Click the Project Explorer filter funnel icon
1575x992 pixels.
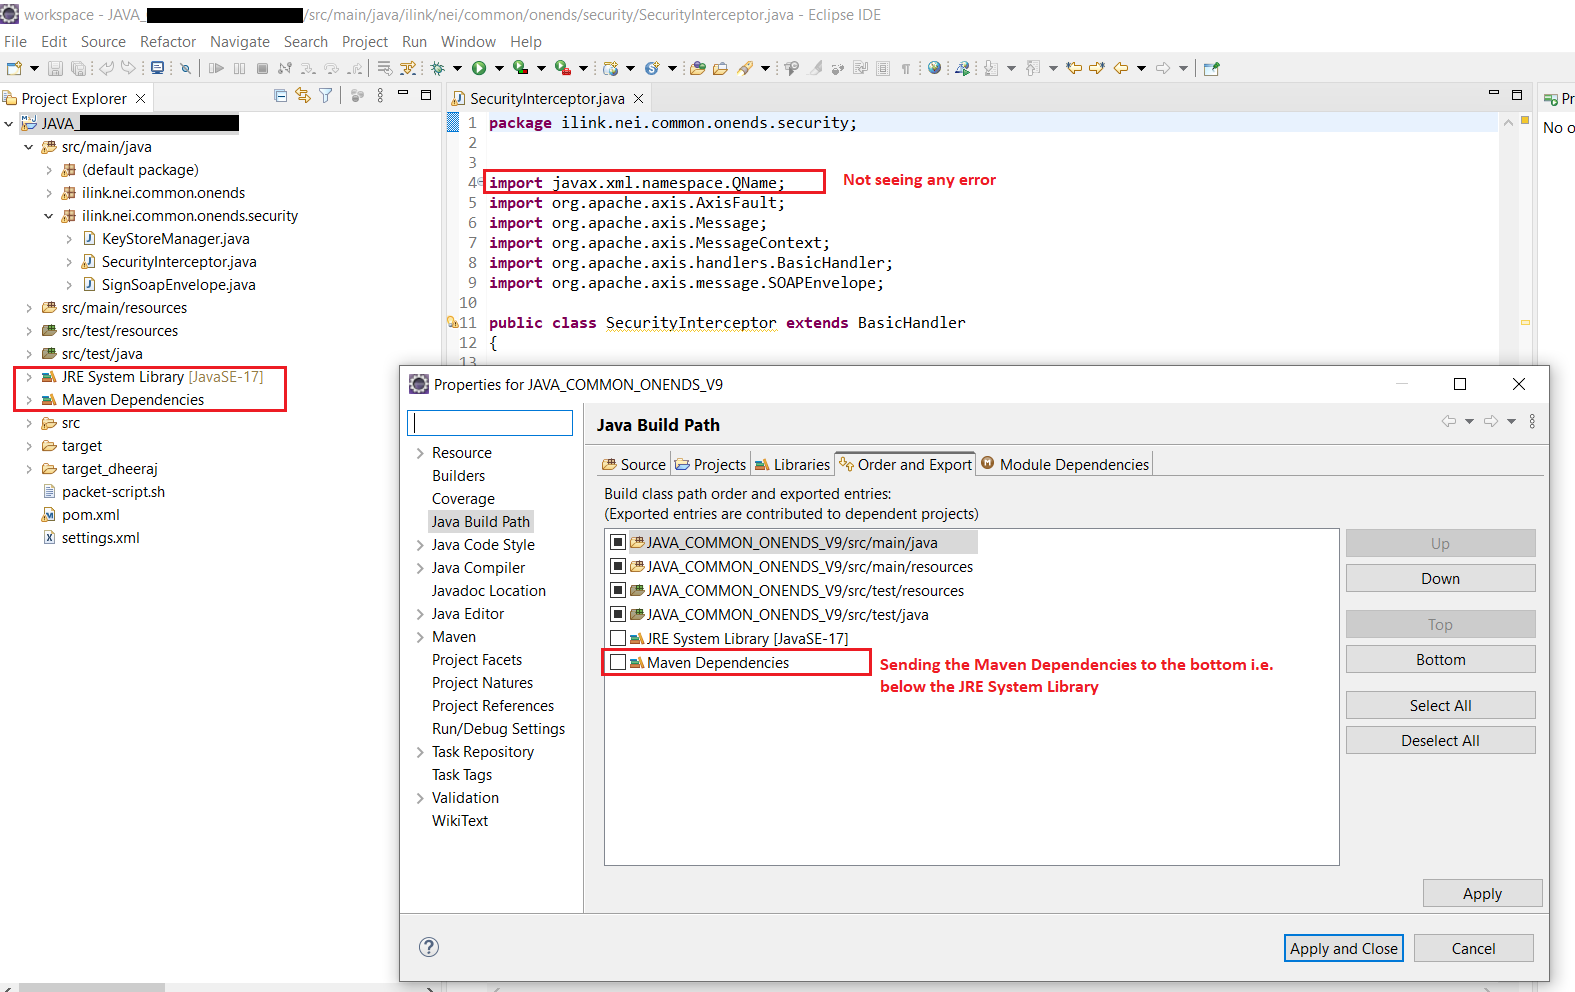[326, 96]
